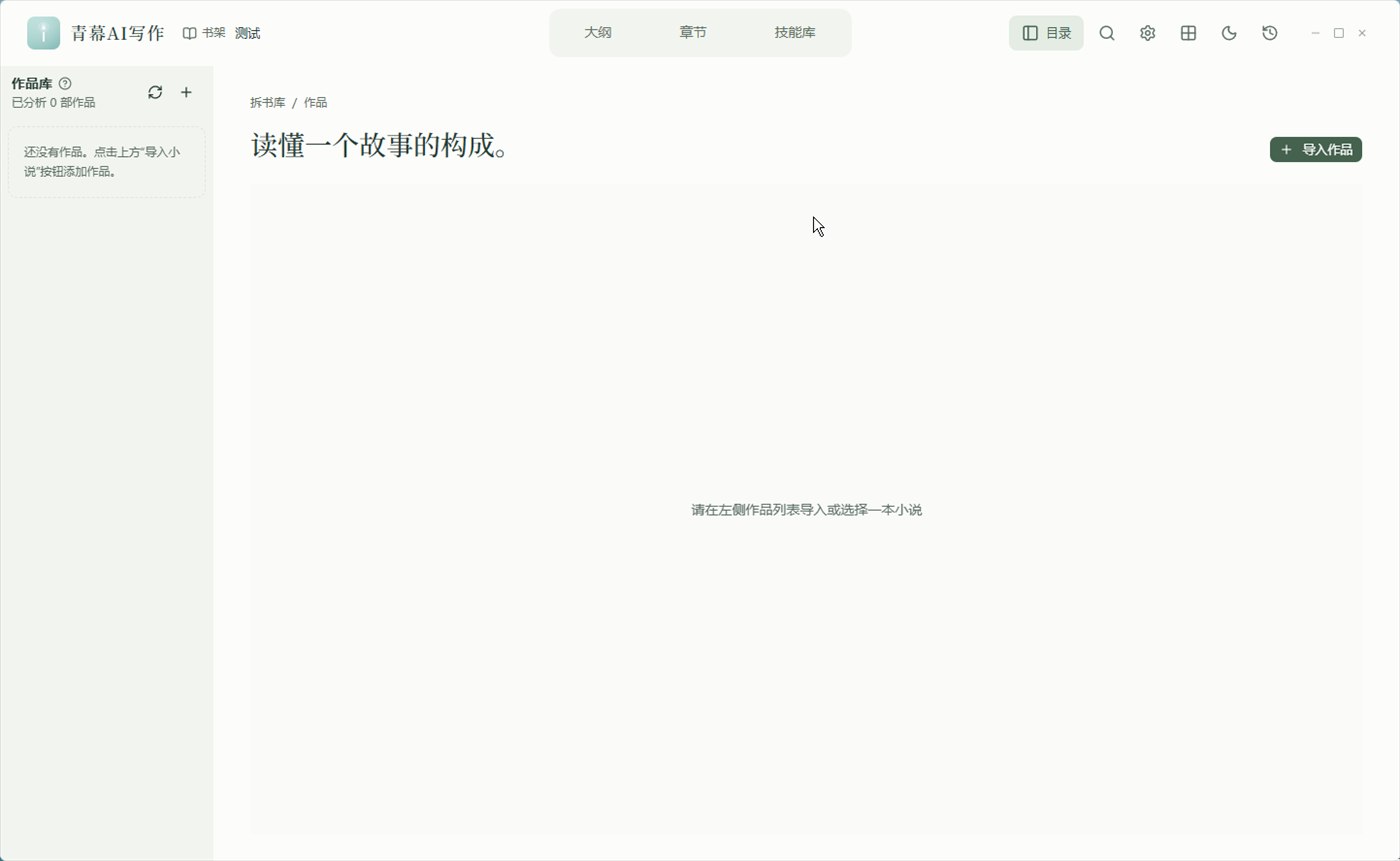This screenshot has width=1400, height=861.
Task: Click the empty-library hint 还没有作品
Action: [106, 162]
